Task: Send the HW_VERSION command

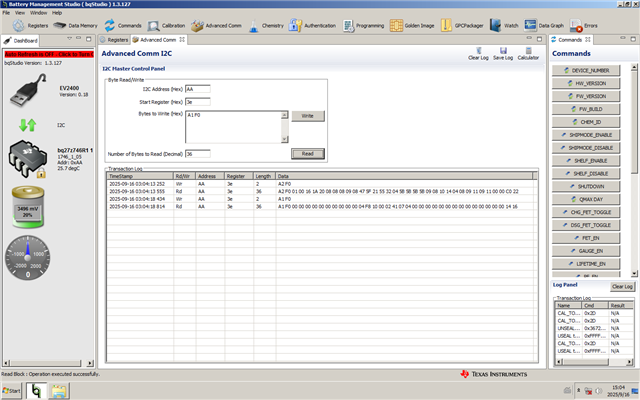Action: click(x=586, y=83)
